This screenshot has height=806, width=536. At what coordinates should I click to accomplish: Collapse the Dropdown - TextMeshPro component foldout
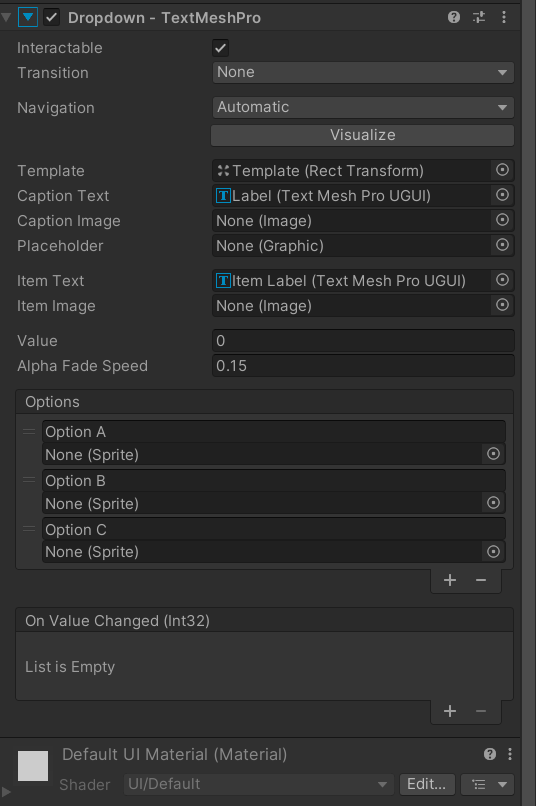6,17
